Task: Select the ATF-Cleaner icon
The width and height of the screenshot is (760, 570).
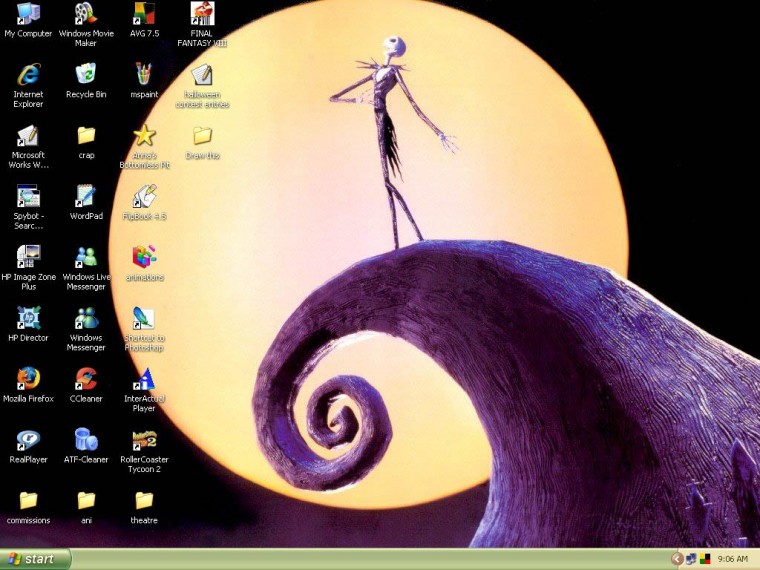Action: click(86, 440)
